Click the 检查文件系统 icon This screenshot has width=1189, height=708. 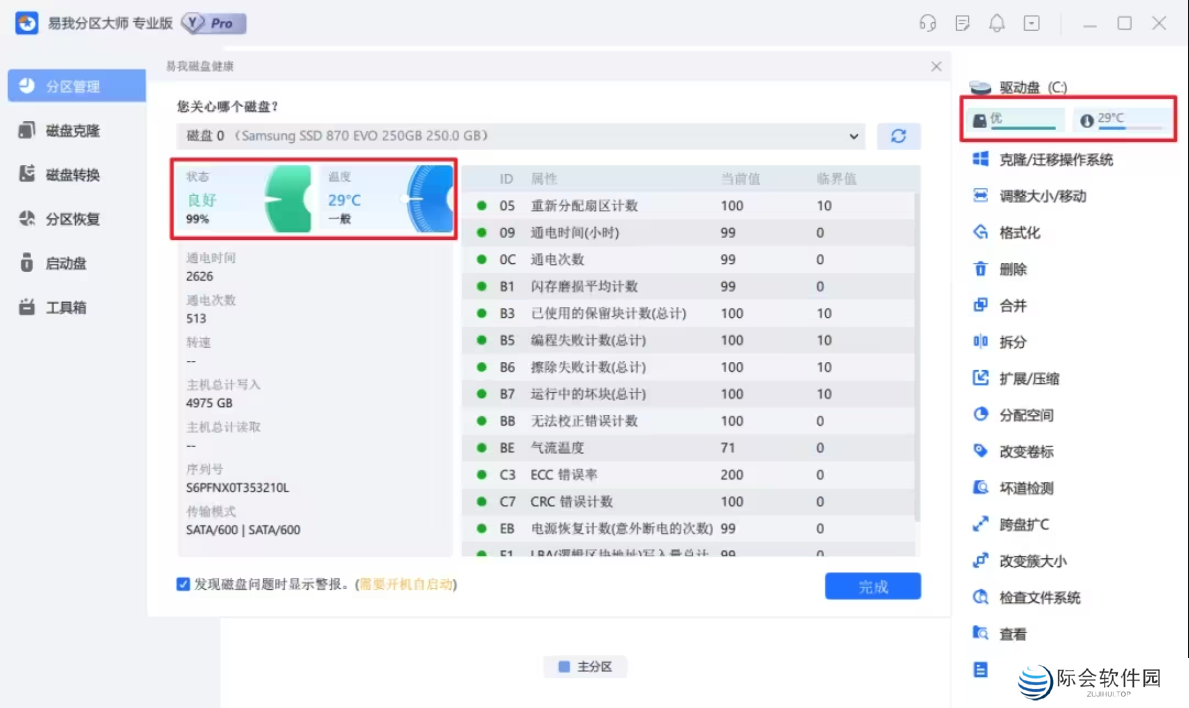(981, 598)
